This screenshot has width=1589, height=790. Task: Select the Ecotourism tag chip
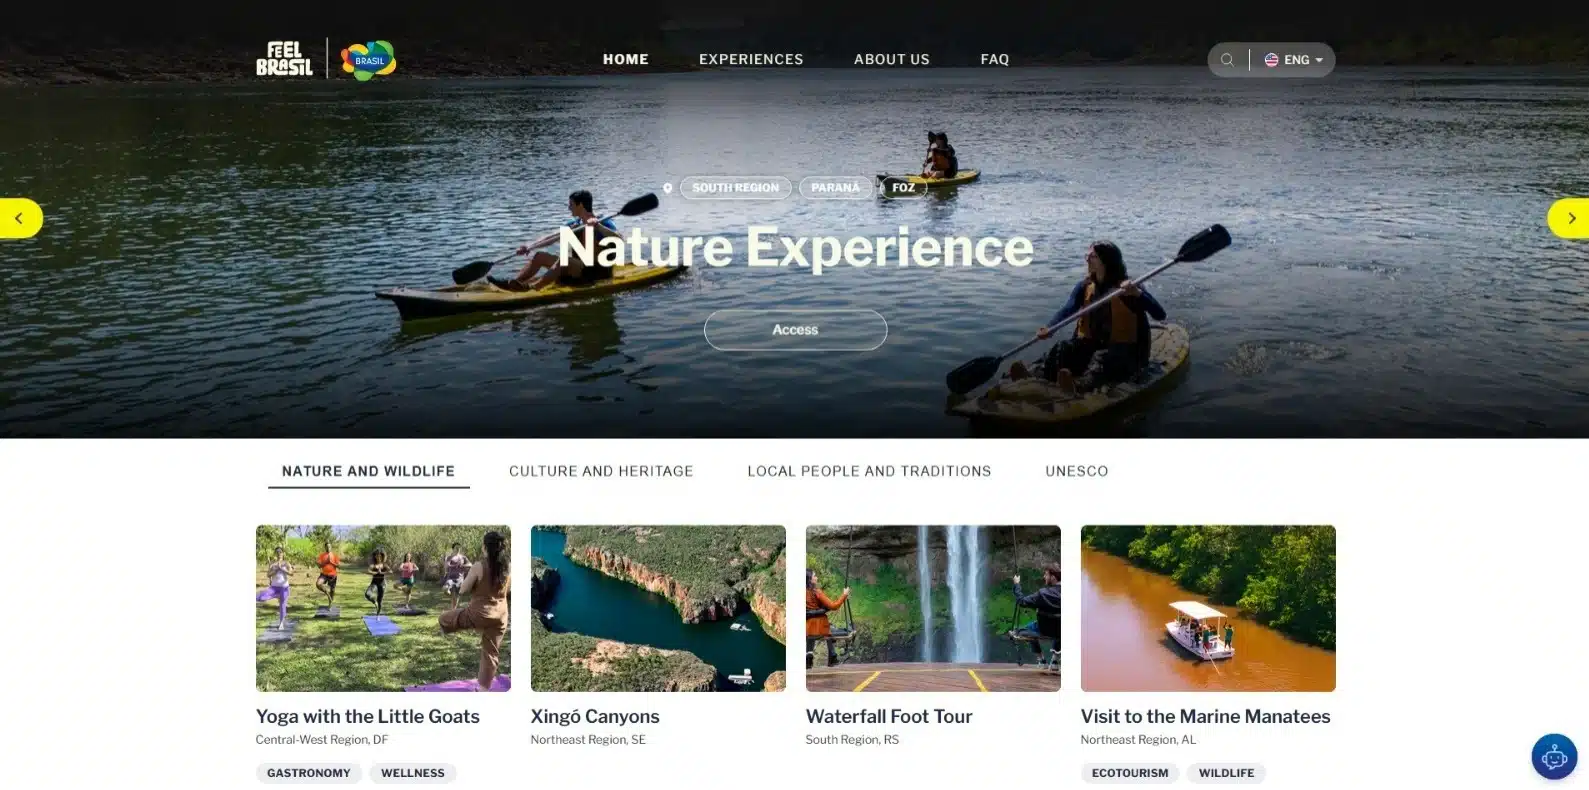point(1129,773)
